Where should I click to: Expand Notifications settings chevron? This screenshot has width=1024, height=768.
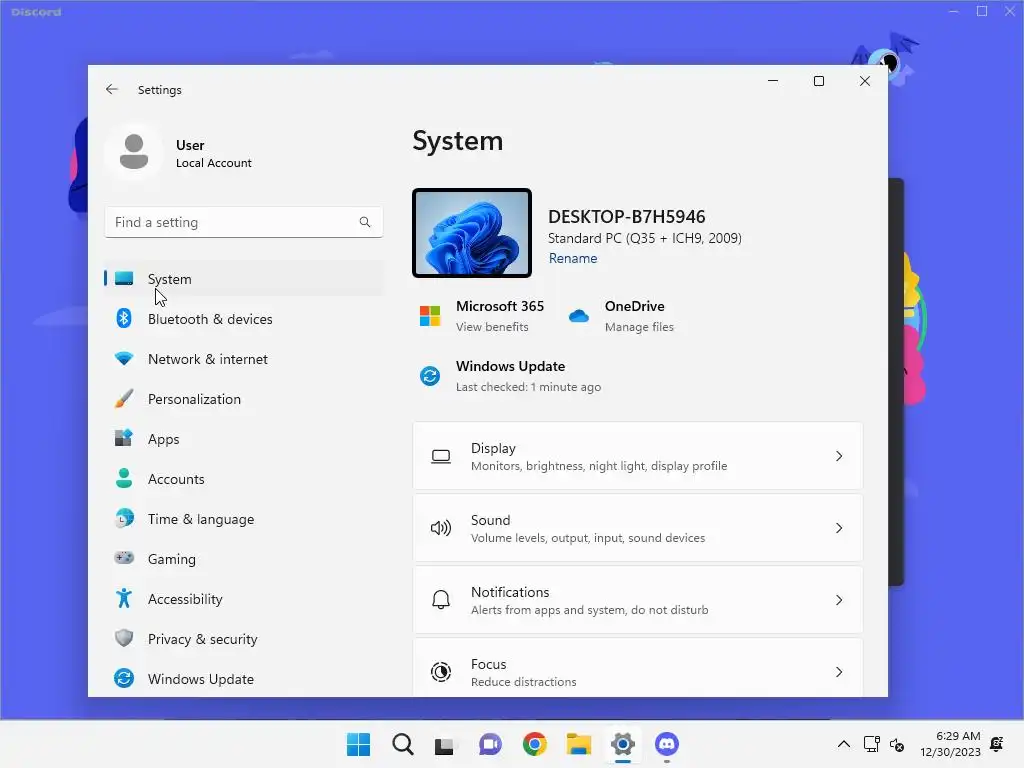[839, 600]
